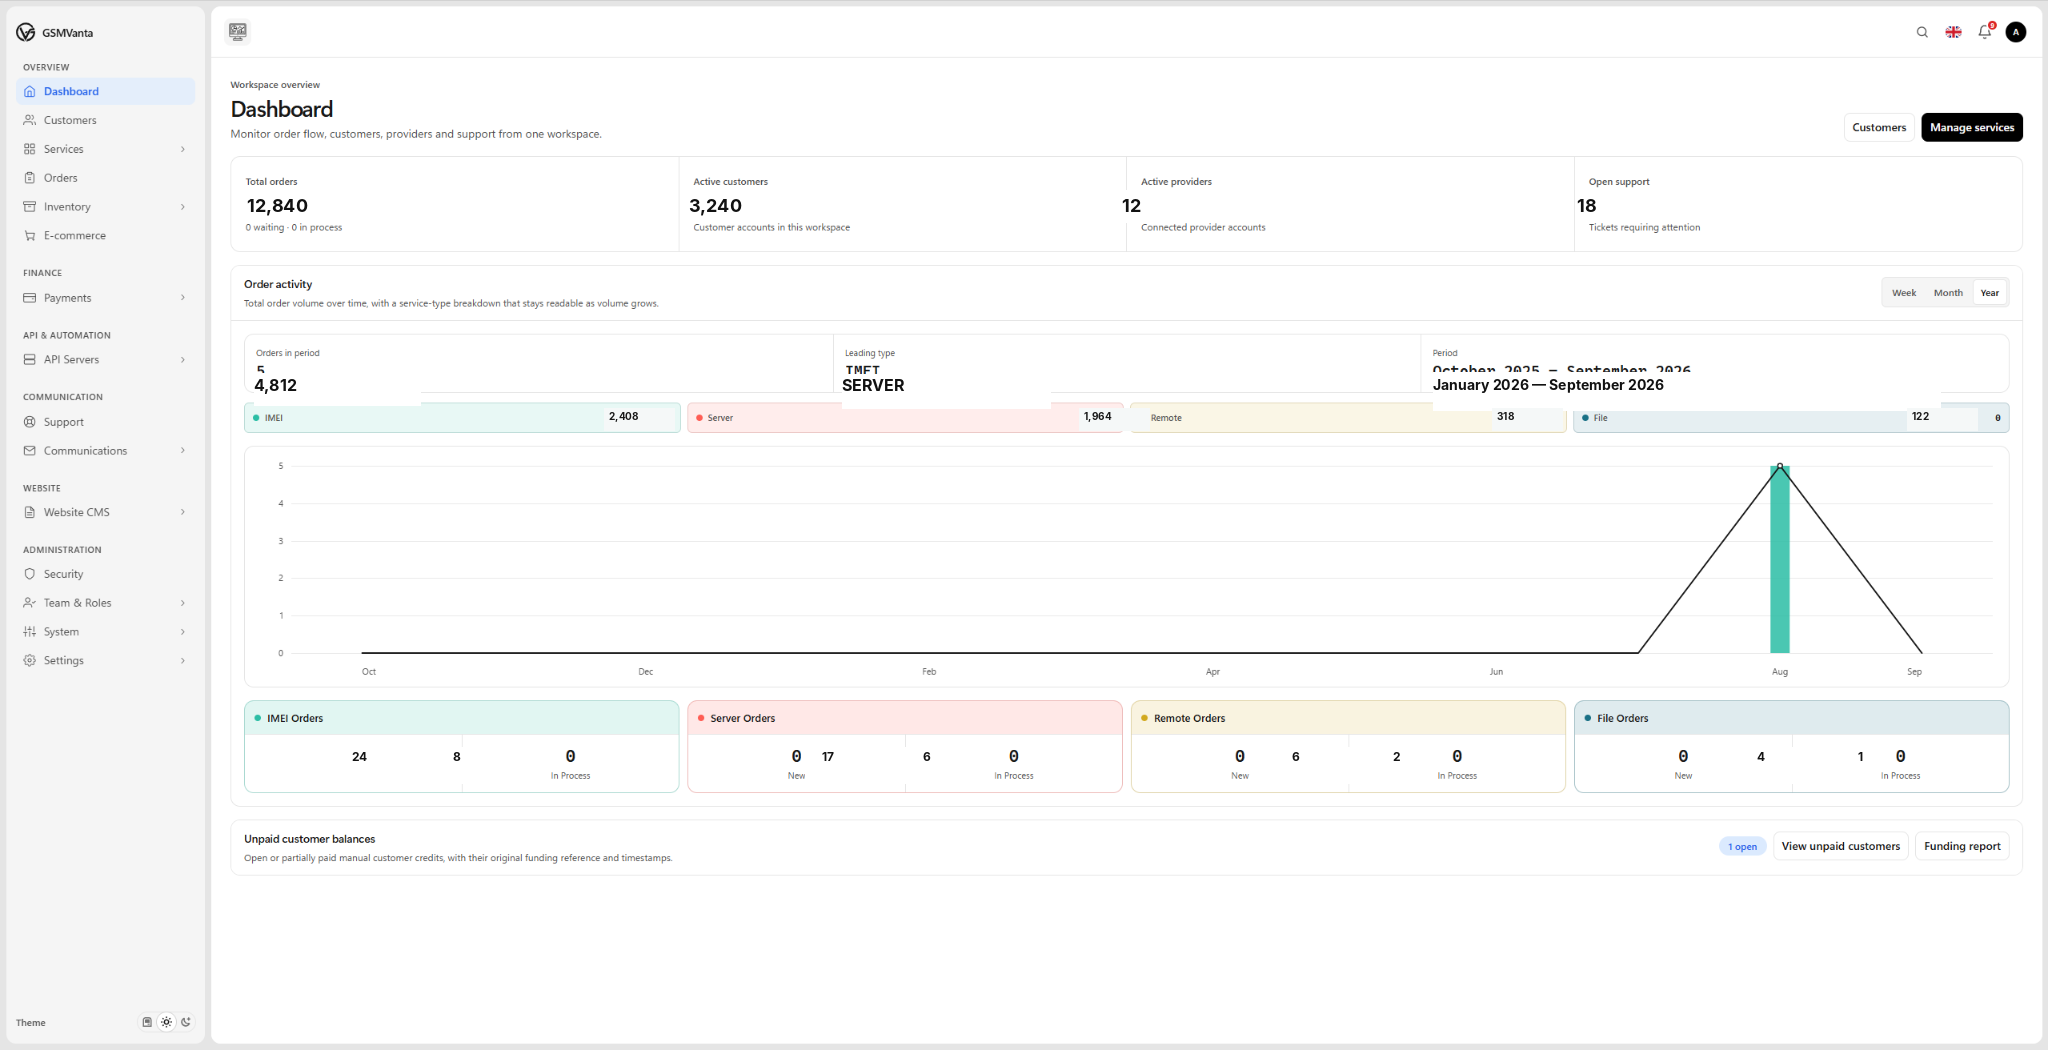The height and width of the screenshot is (1050, 2048).
Task: Expand the Settings menu chevron
Action: tap(183, 661)
